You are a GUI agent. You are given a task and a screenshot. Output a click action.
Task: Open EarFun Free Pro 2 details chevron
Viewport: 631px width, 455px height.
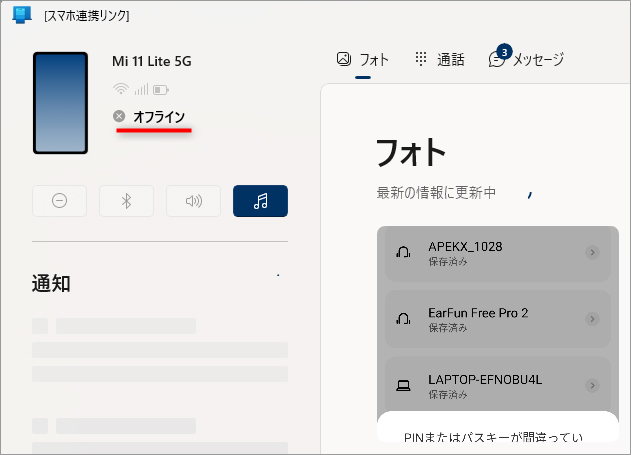pos(592,319)
